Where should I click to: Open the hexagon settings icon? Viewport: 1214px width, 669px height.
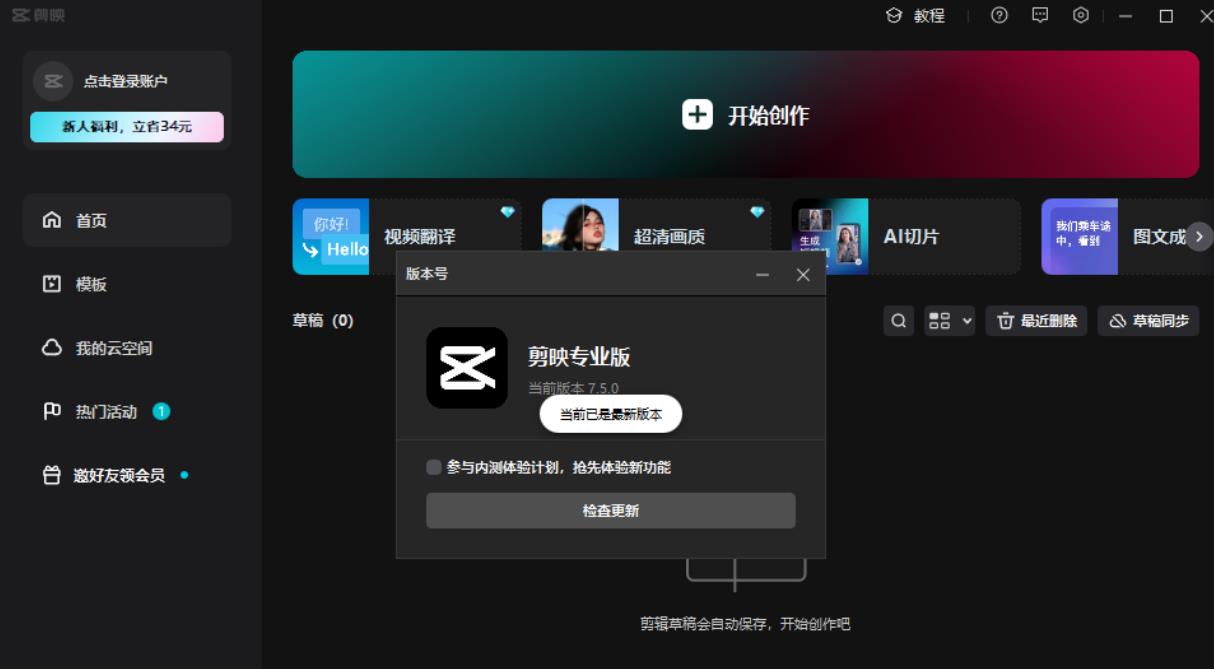click(1081, 15)
